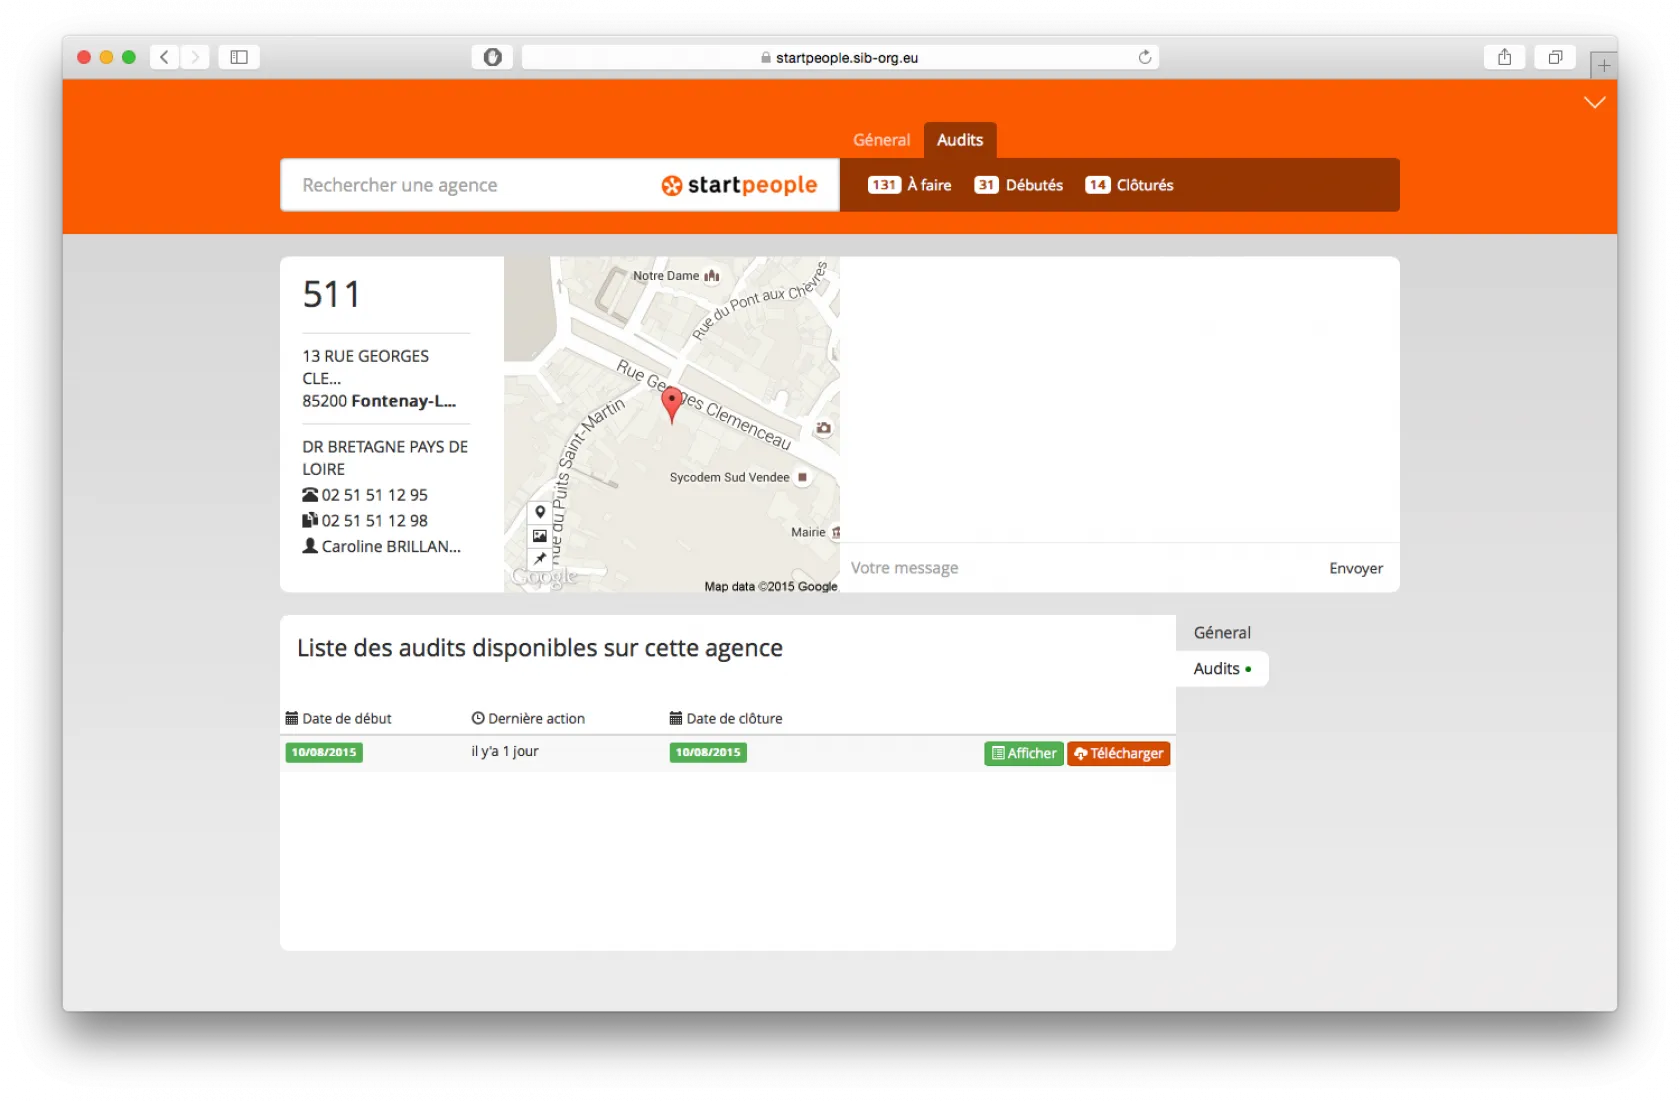This screenshot has width=1680, height=1101.
Task: Click the camera icon on the map
Action: (x=823, y=428)
